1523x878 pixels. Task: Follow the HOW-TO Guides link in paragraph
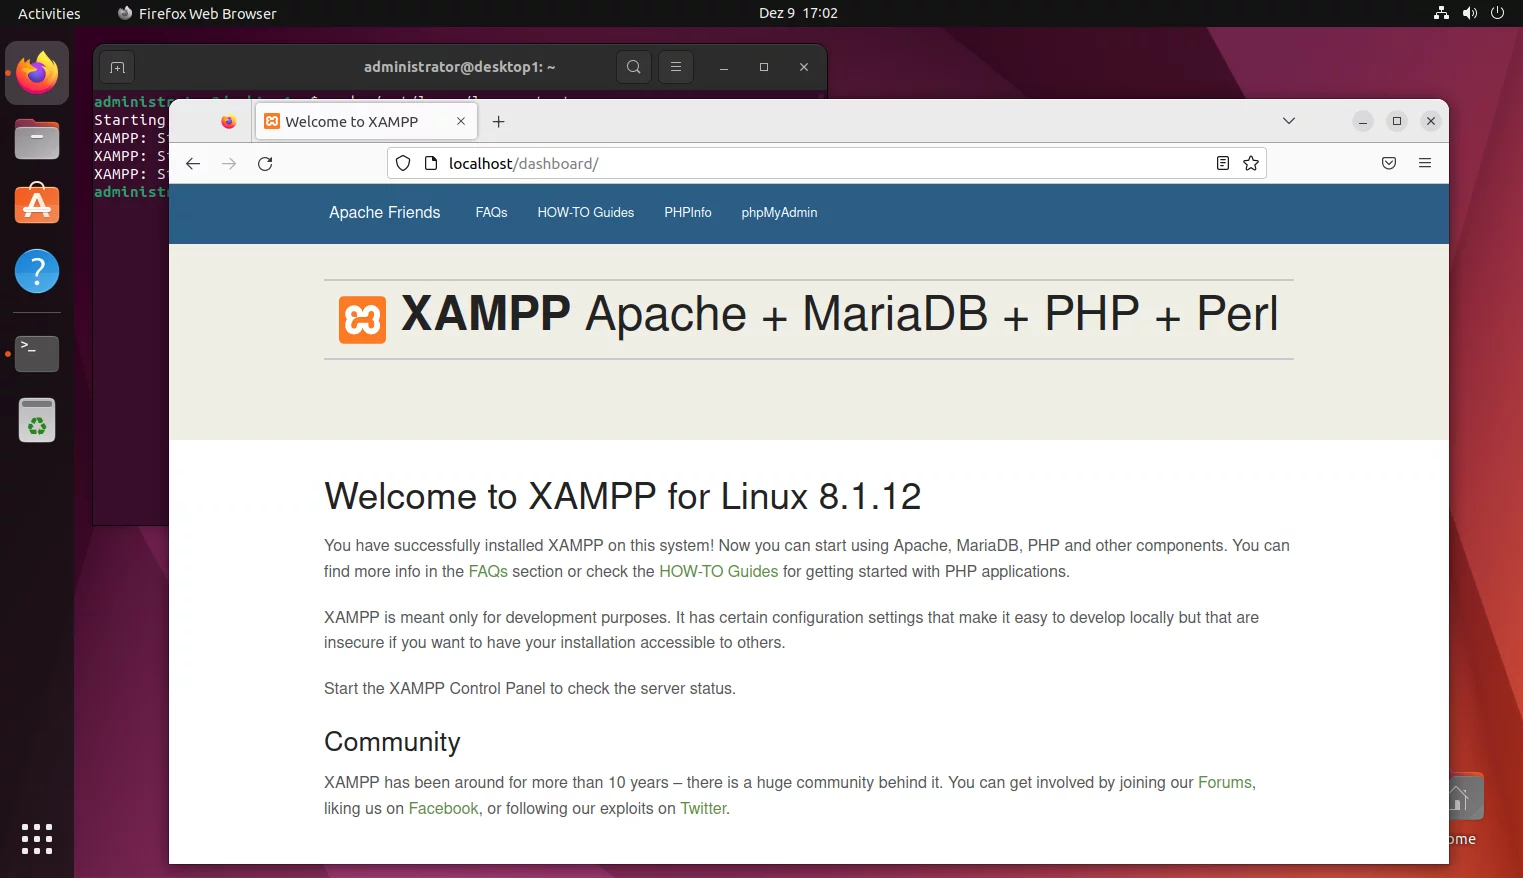click(x=718, y=571)
